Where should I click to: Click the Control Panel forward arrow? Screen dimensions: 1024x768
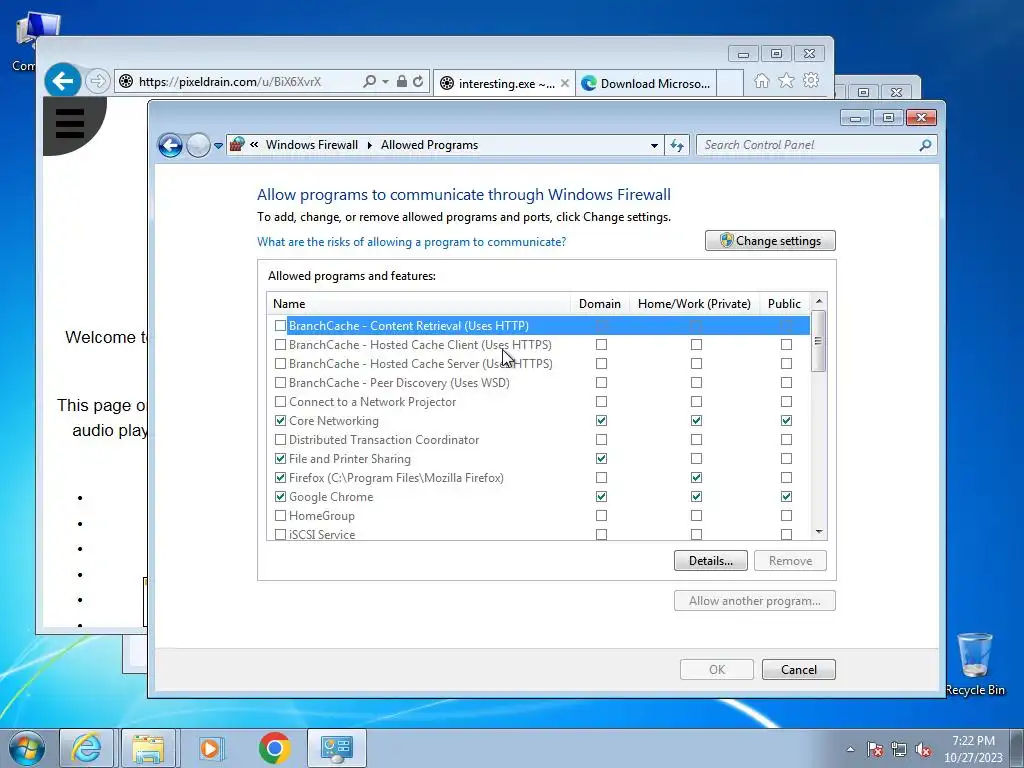pyautogui.click(x=198, y=145)
